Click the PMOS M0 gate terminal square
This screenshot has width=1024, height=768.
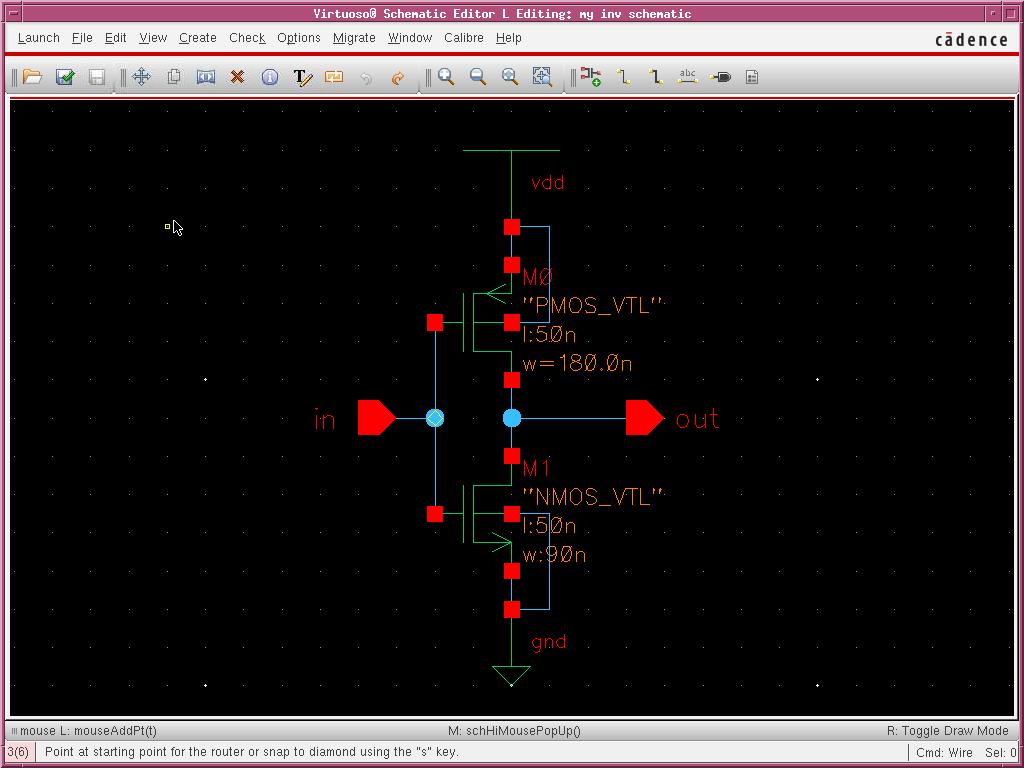click(x=435, y=323)
